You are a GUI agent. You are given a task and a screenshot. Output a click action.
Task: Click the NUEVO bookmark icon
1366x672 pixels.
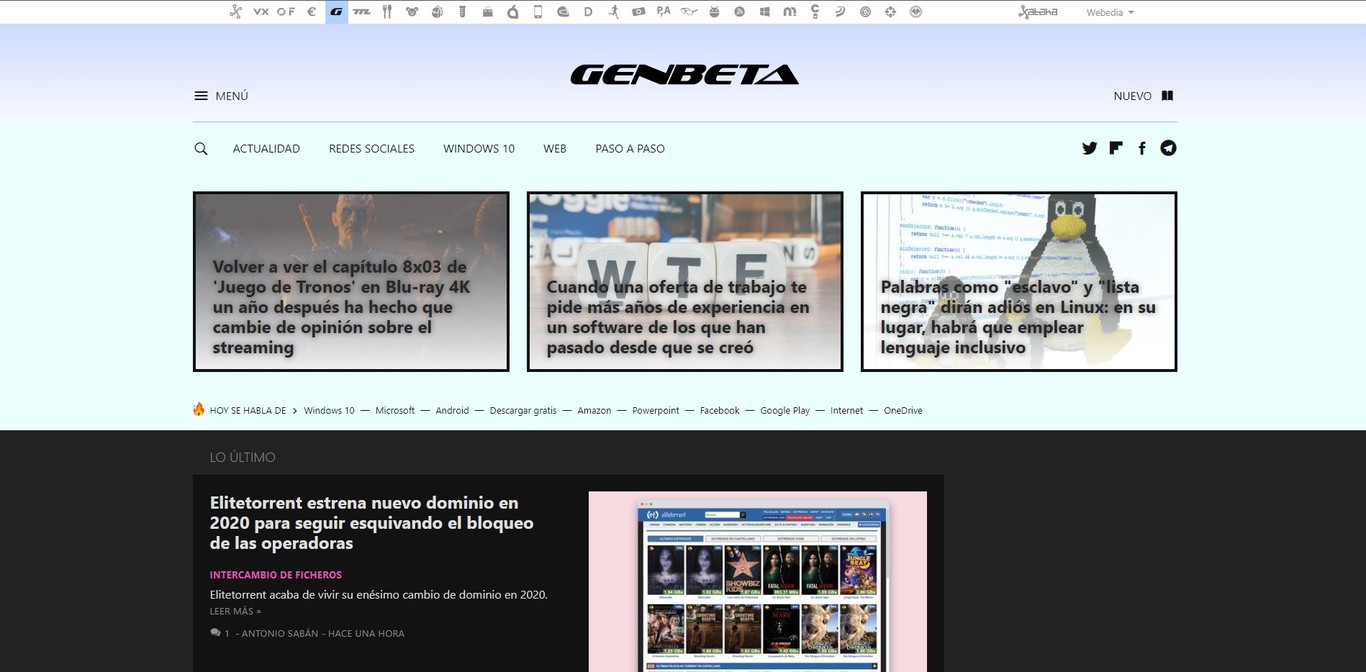pos(1167,96)
